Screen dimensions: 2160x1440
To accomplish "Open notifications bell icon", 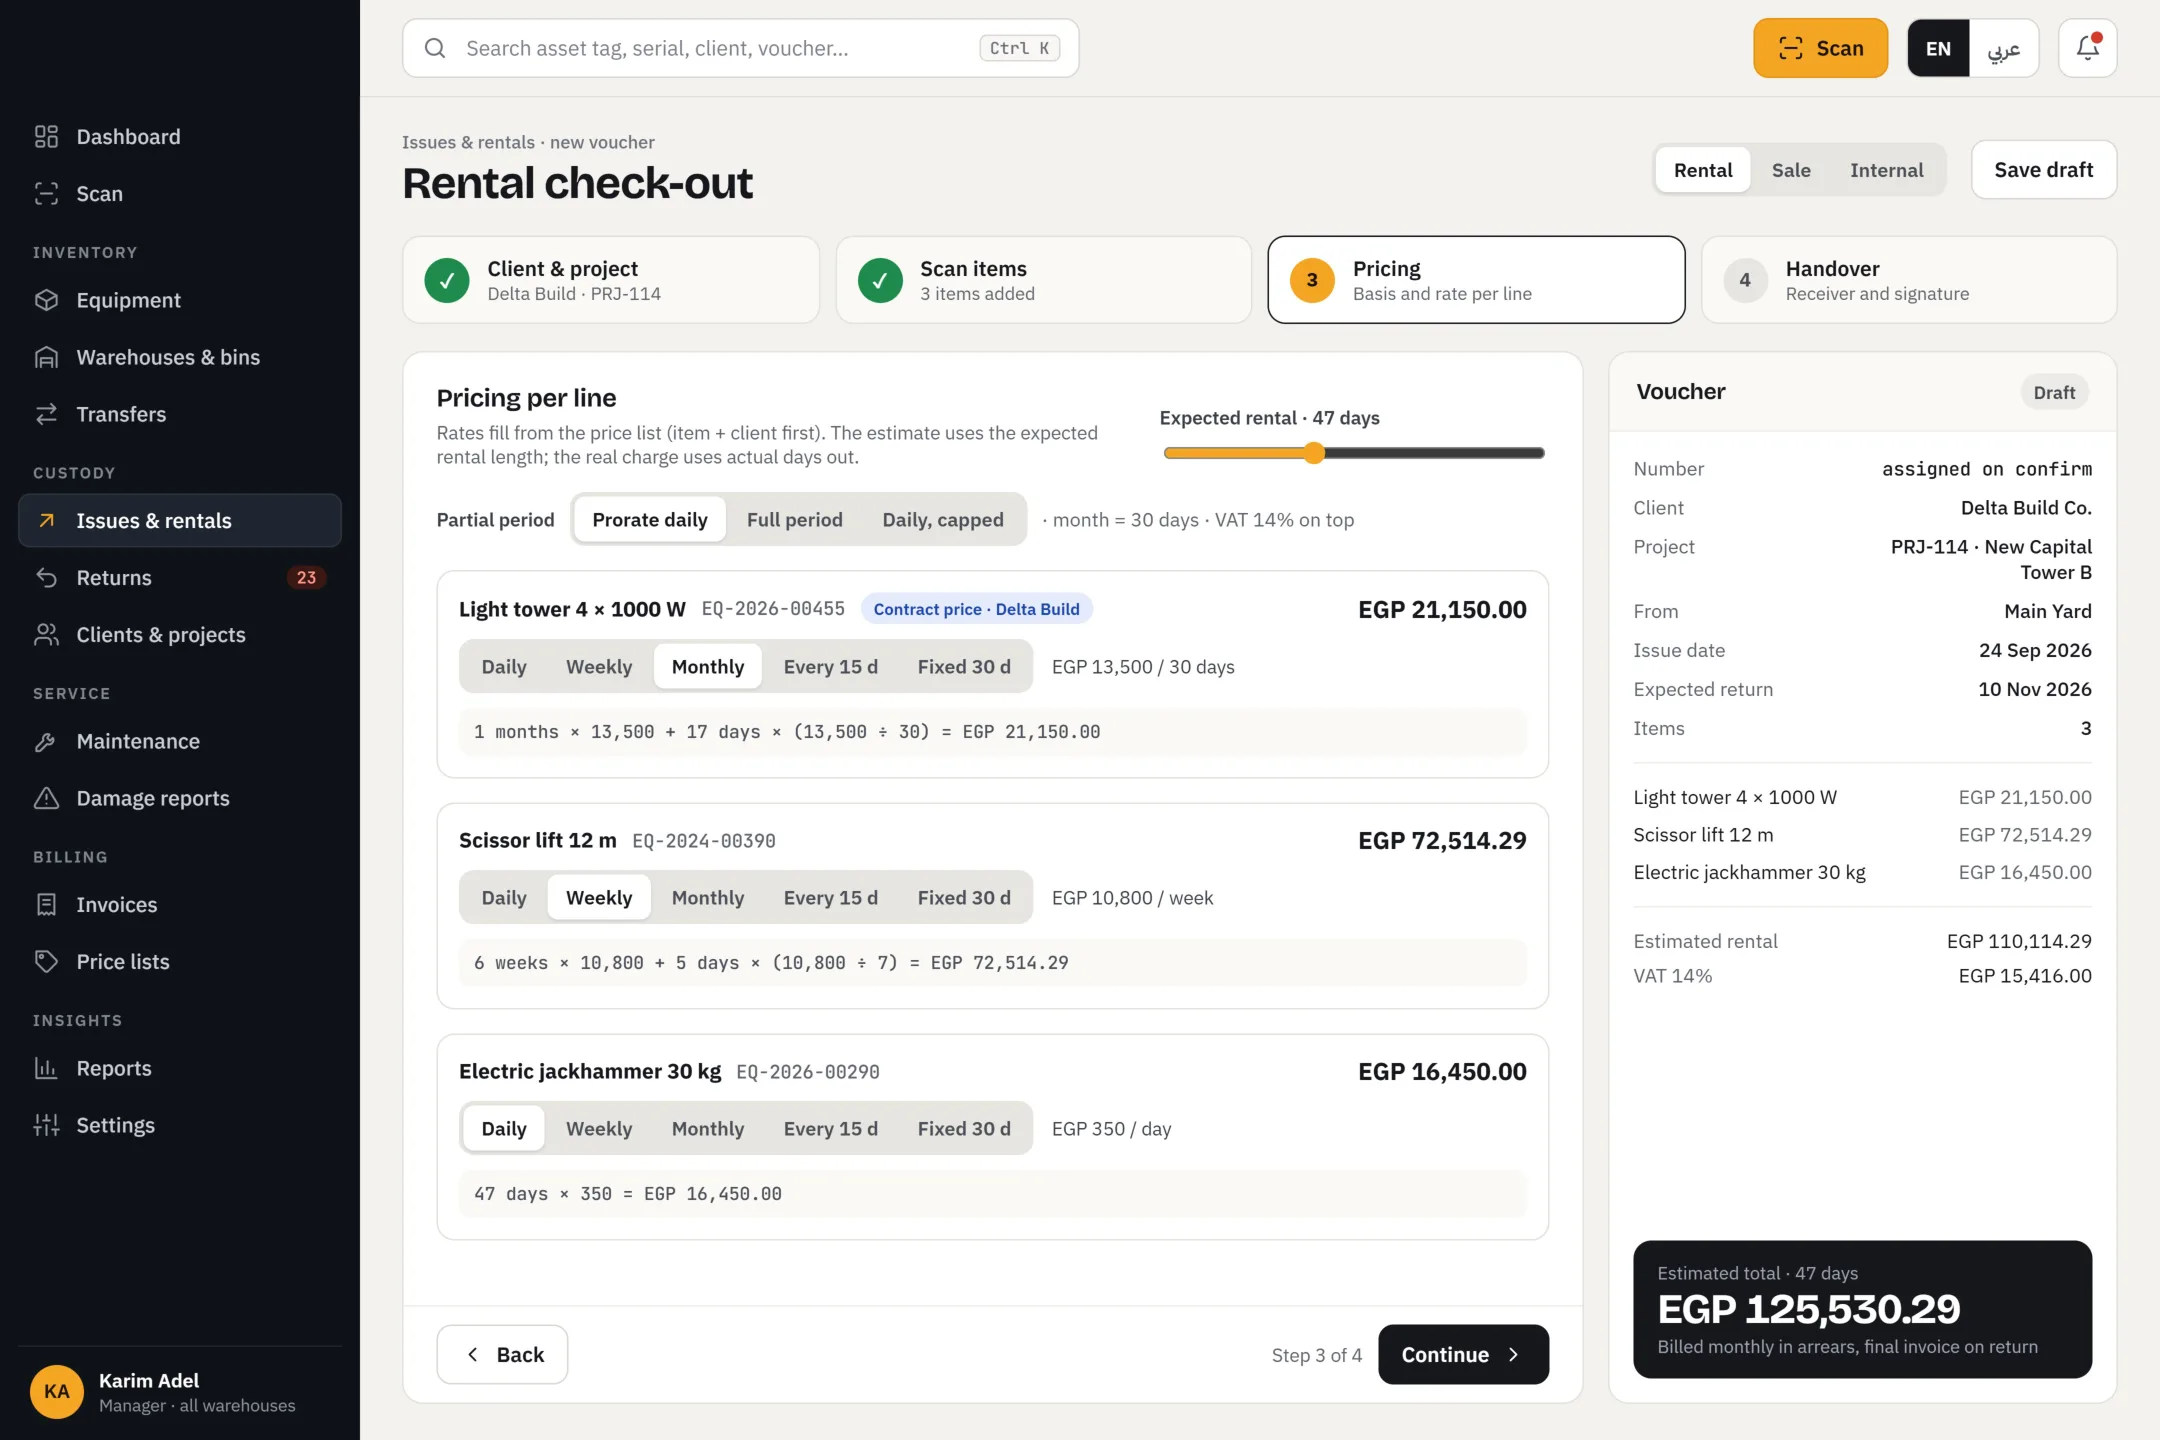I will click(2087, 48).
